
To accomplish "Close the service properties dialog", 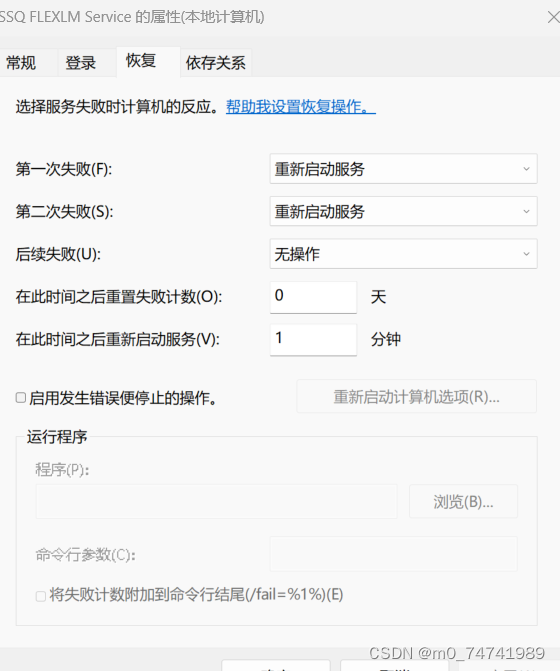I will (x=553, y=17).
